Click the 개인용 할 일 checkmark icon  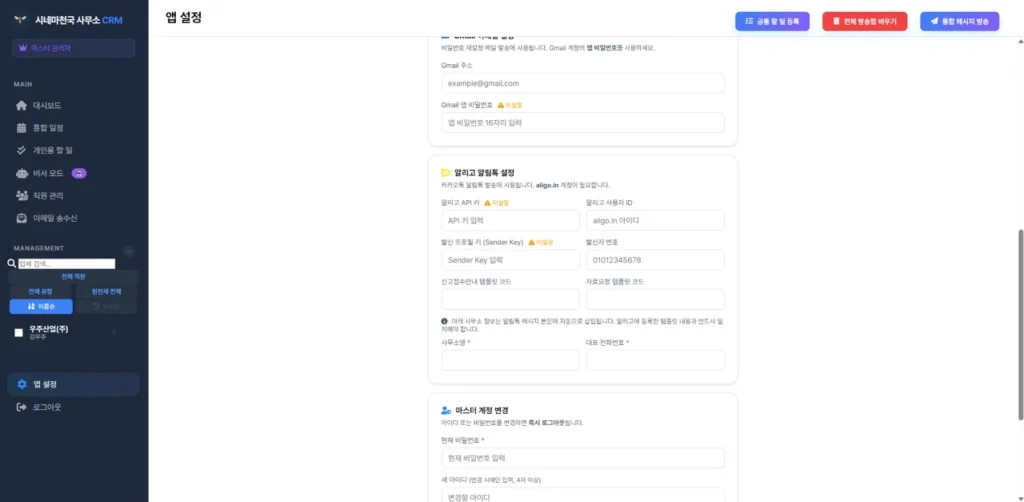pyautogui.click(x=22, y=150)
